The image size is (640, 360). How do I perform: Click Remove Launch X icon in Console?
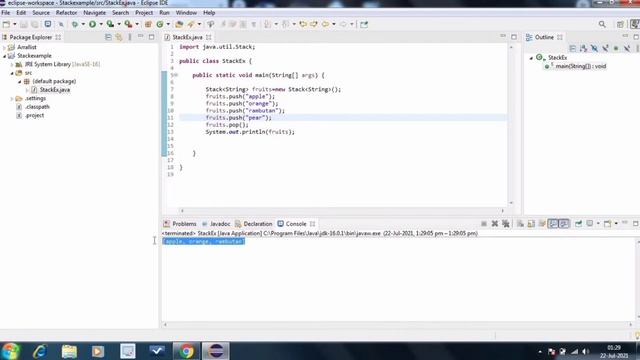(495, 224)
